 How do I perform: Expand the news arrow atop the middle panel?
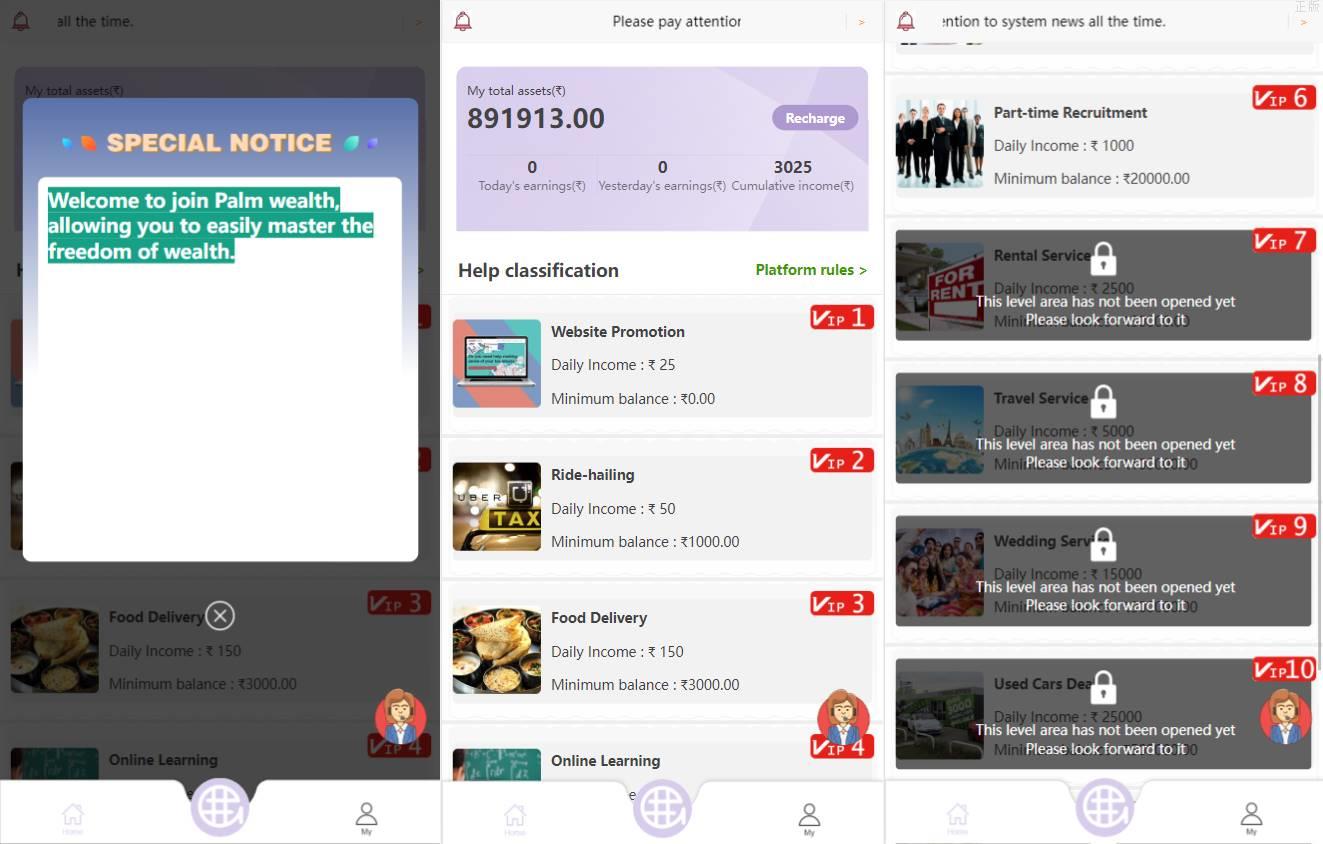pyautogui.click(x=861, y=22)
